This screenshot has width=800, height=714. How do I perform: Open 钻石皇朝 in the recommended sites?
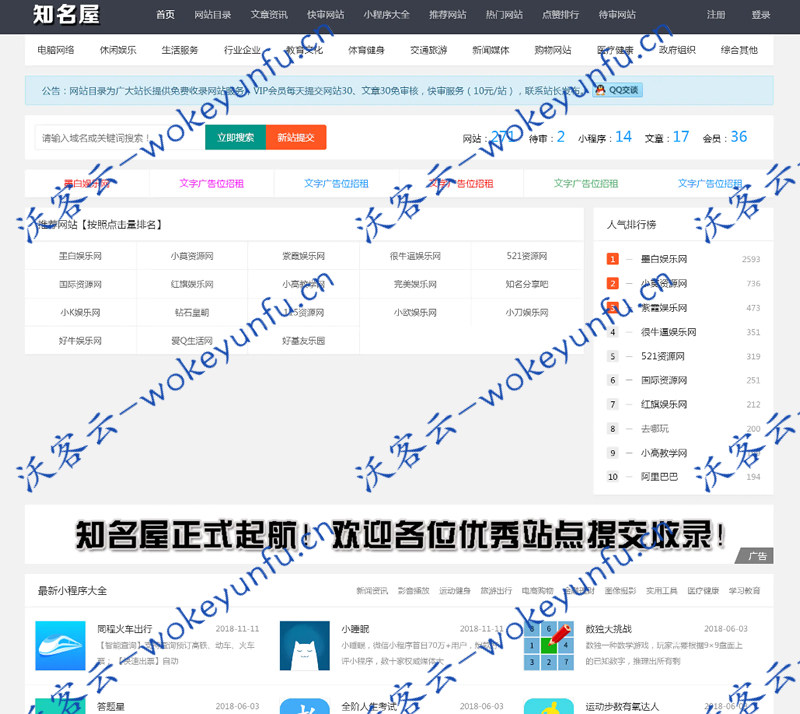tap(192, 312)
